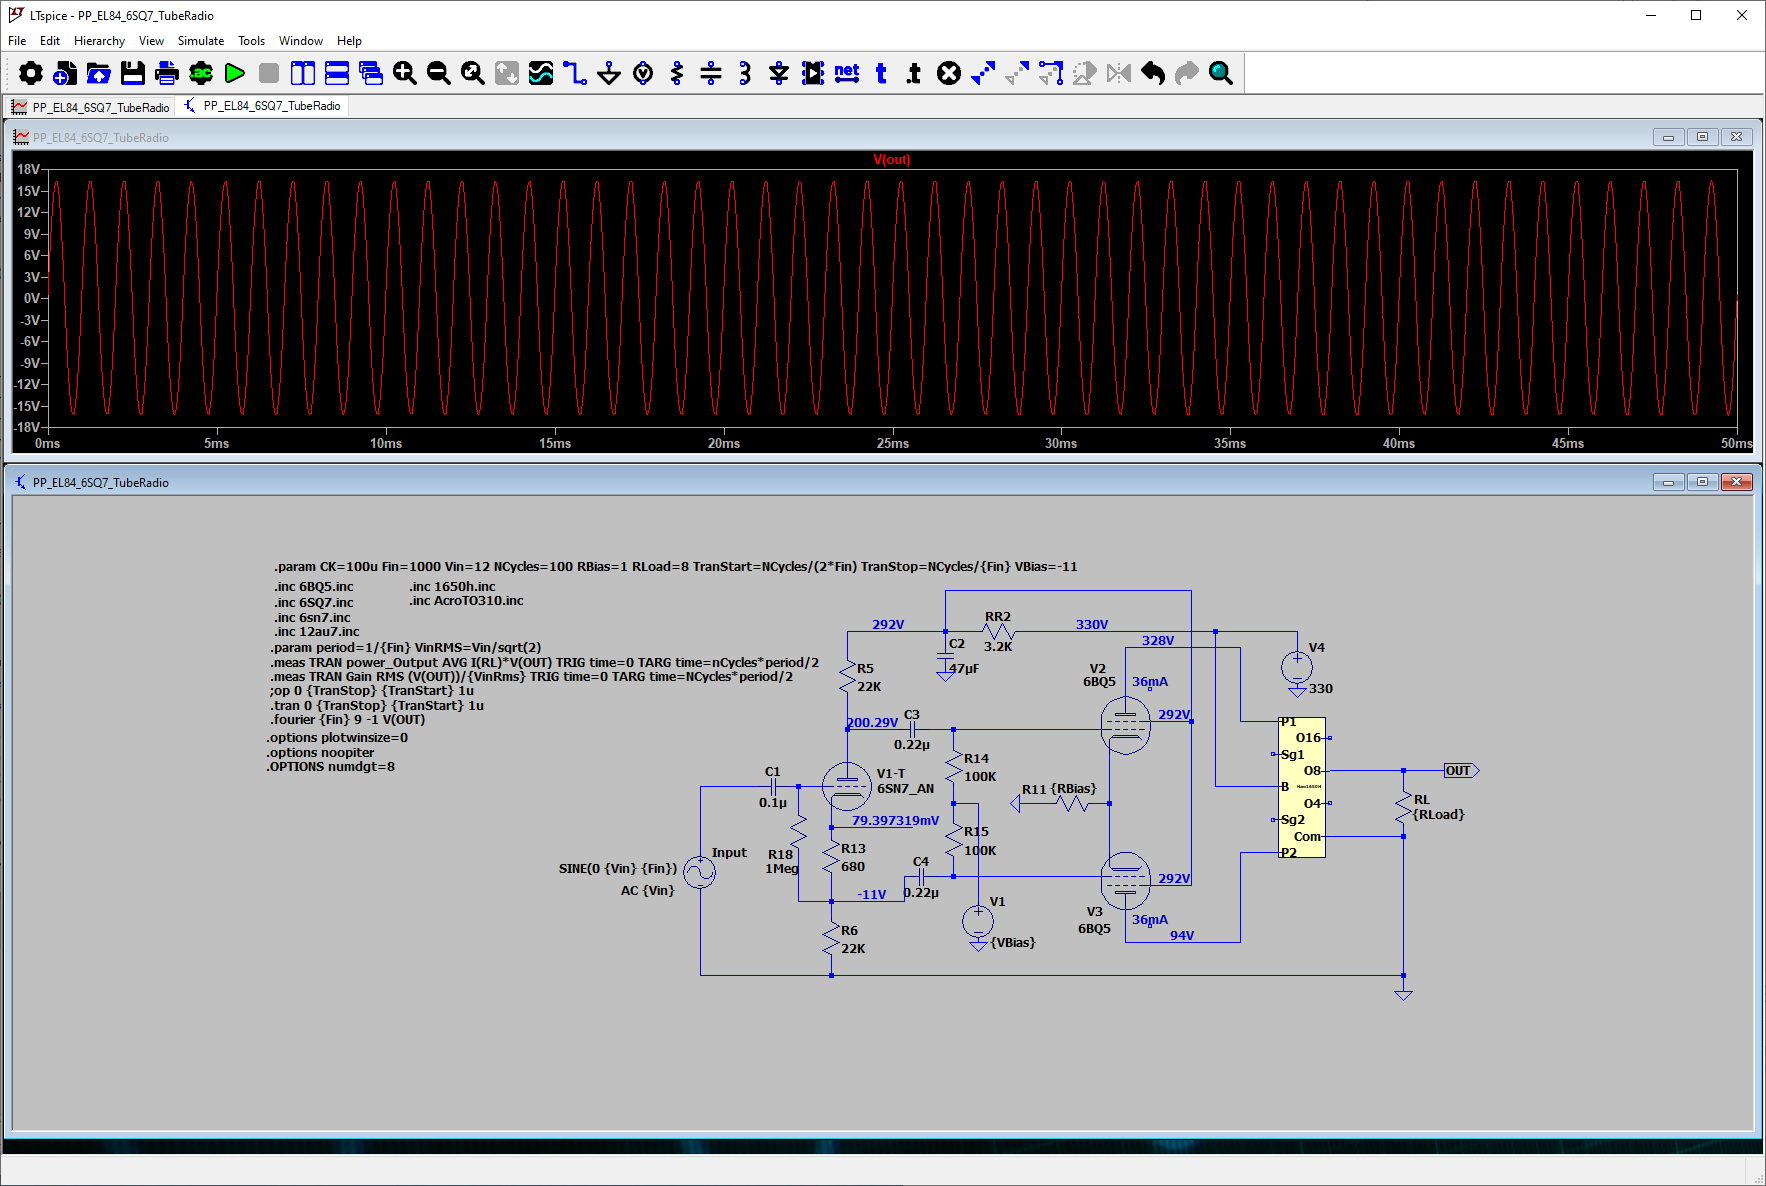Print using the printer toolbar icon
The width and height of the screenshot is (1766, 1186).
167,73
